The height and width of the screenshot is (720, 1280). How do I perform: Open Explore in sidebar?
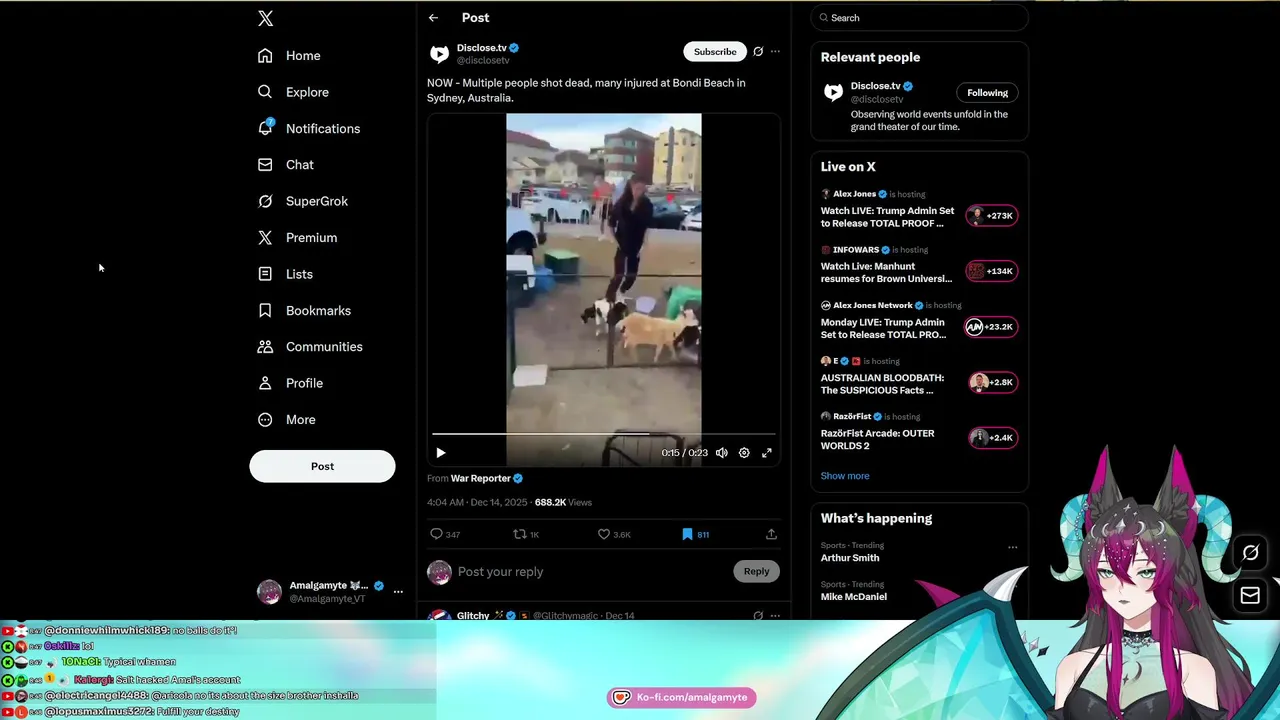tap(293, 92)
